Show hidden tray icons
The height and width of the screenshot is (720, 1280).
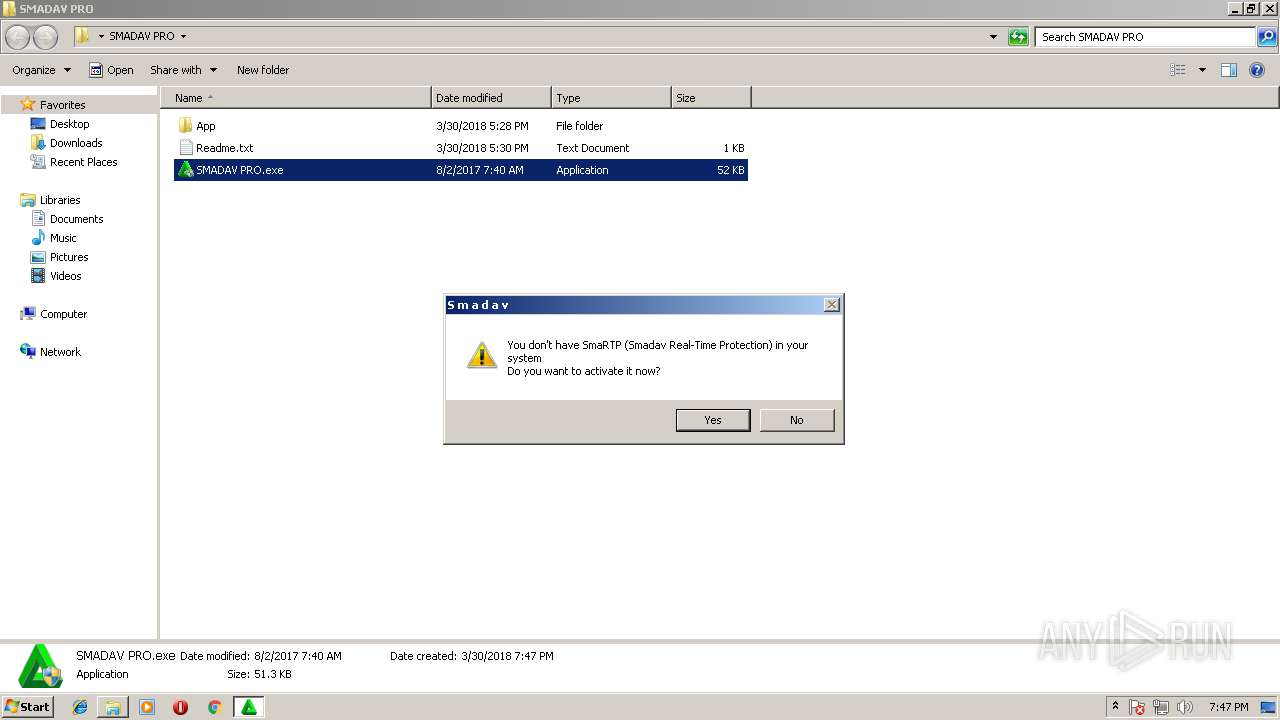point(1116,707)
